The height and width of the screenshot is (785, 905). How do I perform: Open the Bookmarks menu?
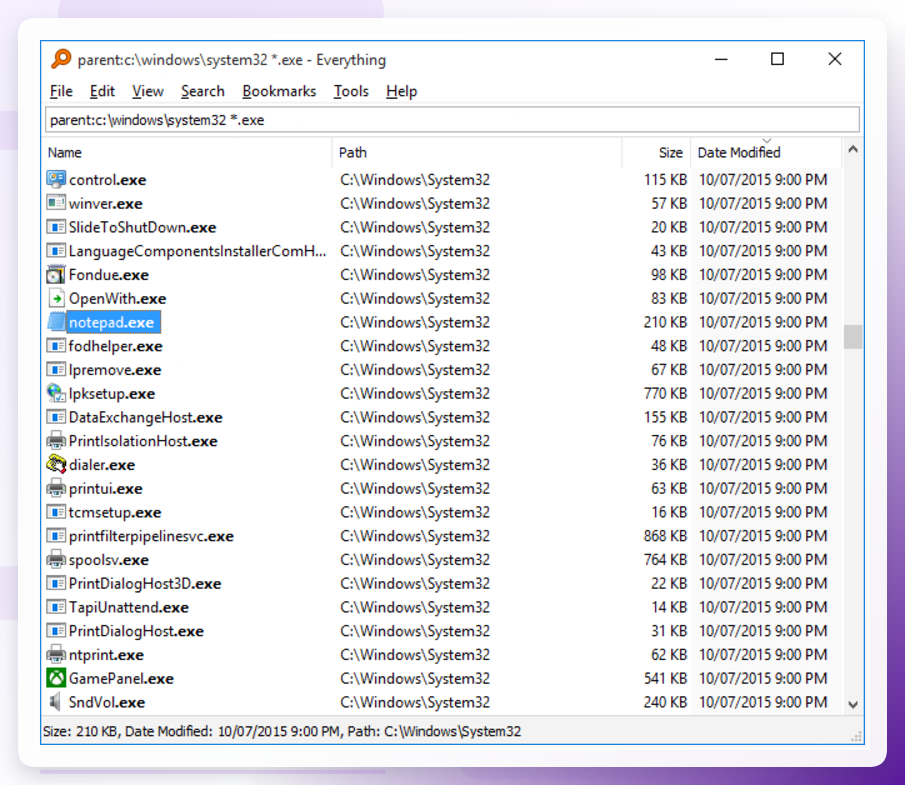(x=279, y=91)
